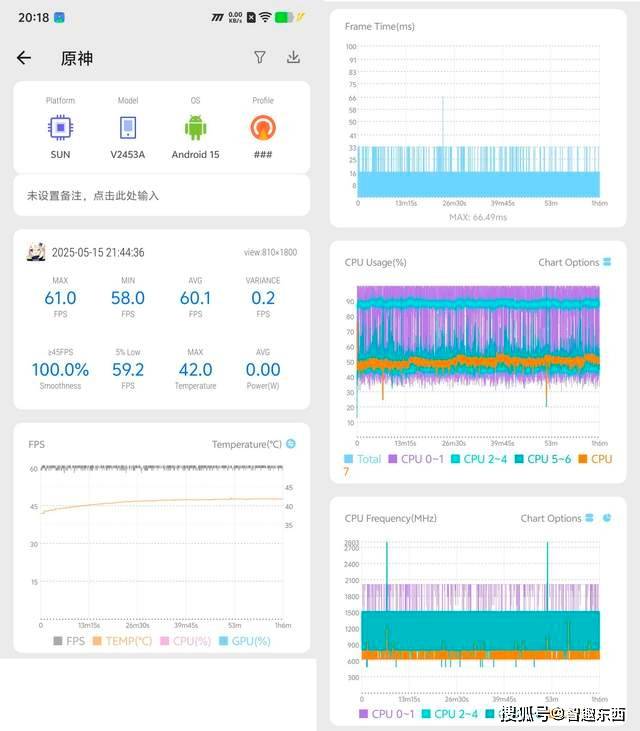Toggle CPU 0~1 legend in CPU Frequency
640x731 pixels.
(386, 714)
